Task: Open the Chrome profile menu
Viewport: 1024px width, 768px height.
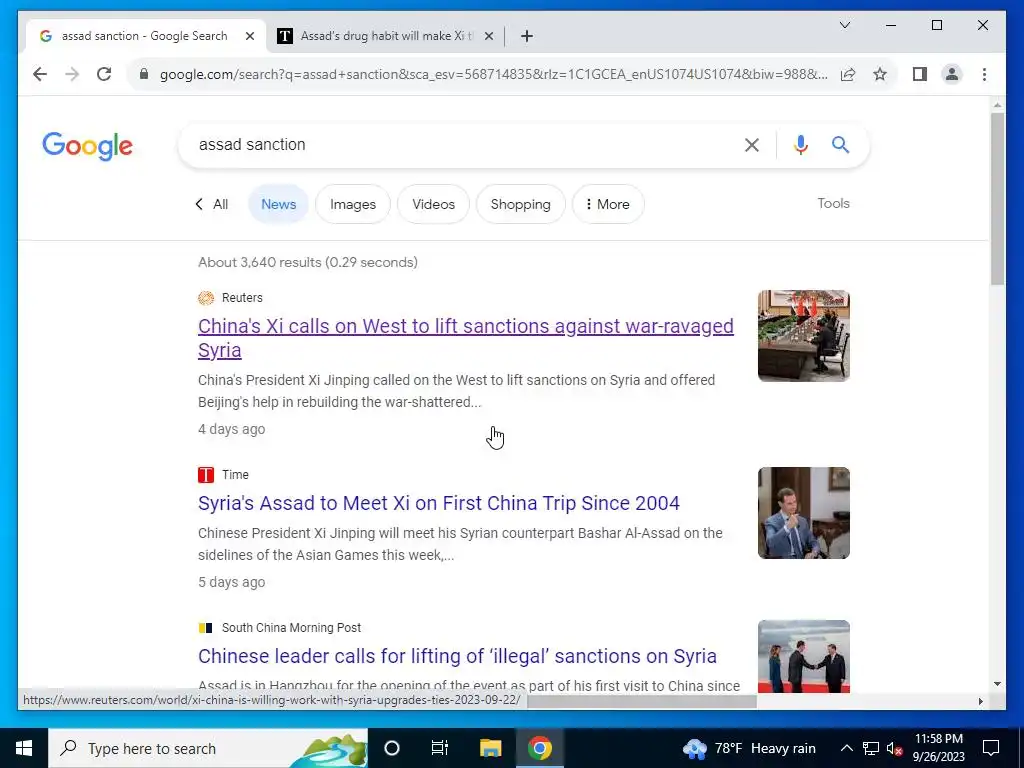Action: (952, 74)
